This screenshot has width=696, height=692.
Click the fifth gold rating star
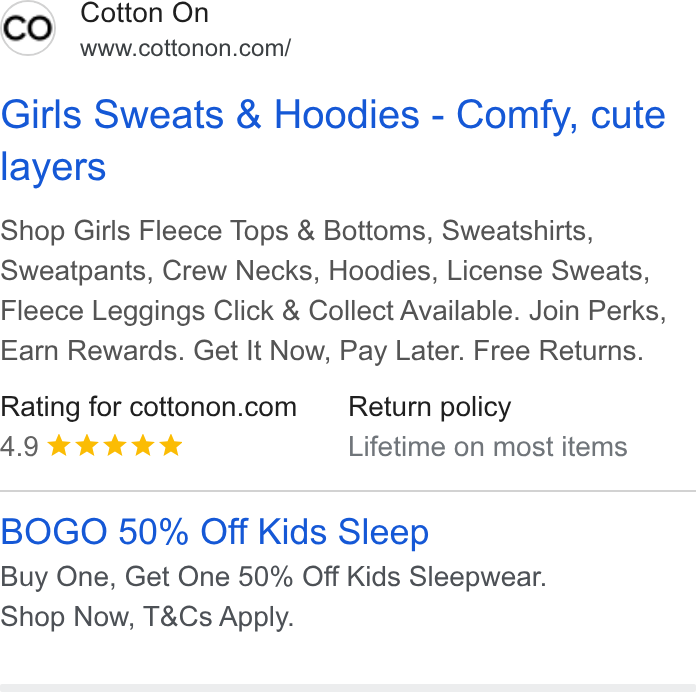click(x=171, y=446)
